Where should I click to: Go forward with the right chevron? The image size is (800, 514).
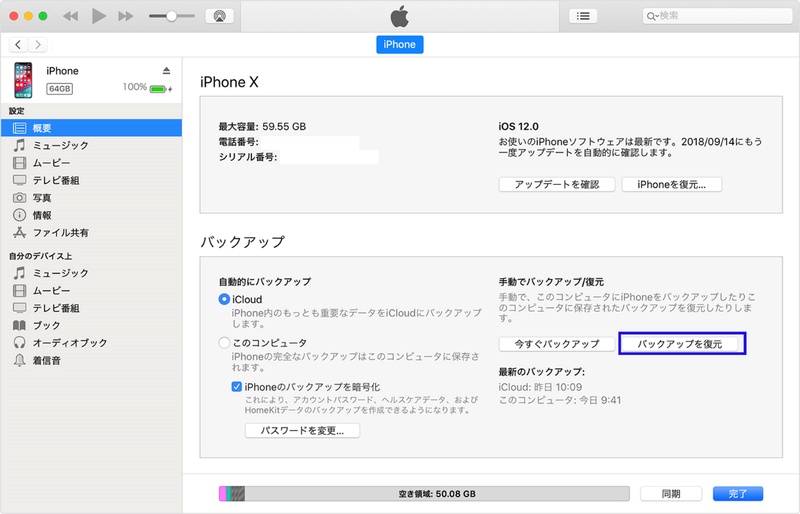point(38,44)
